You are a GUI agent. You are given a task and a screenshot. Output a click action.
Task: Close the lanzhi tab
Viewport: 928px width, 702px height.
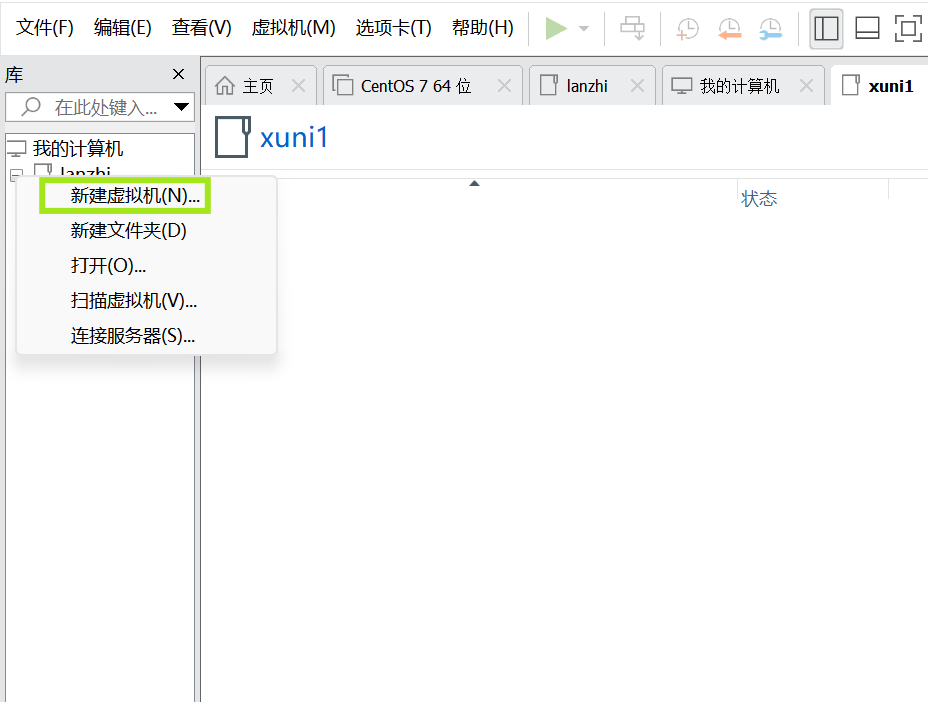(x=637, y=86)
